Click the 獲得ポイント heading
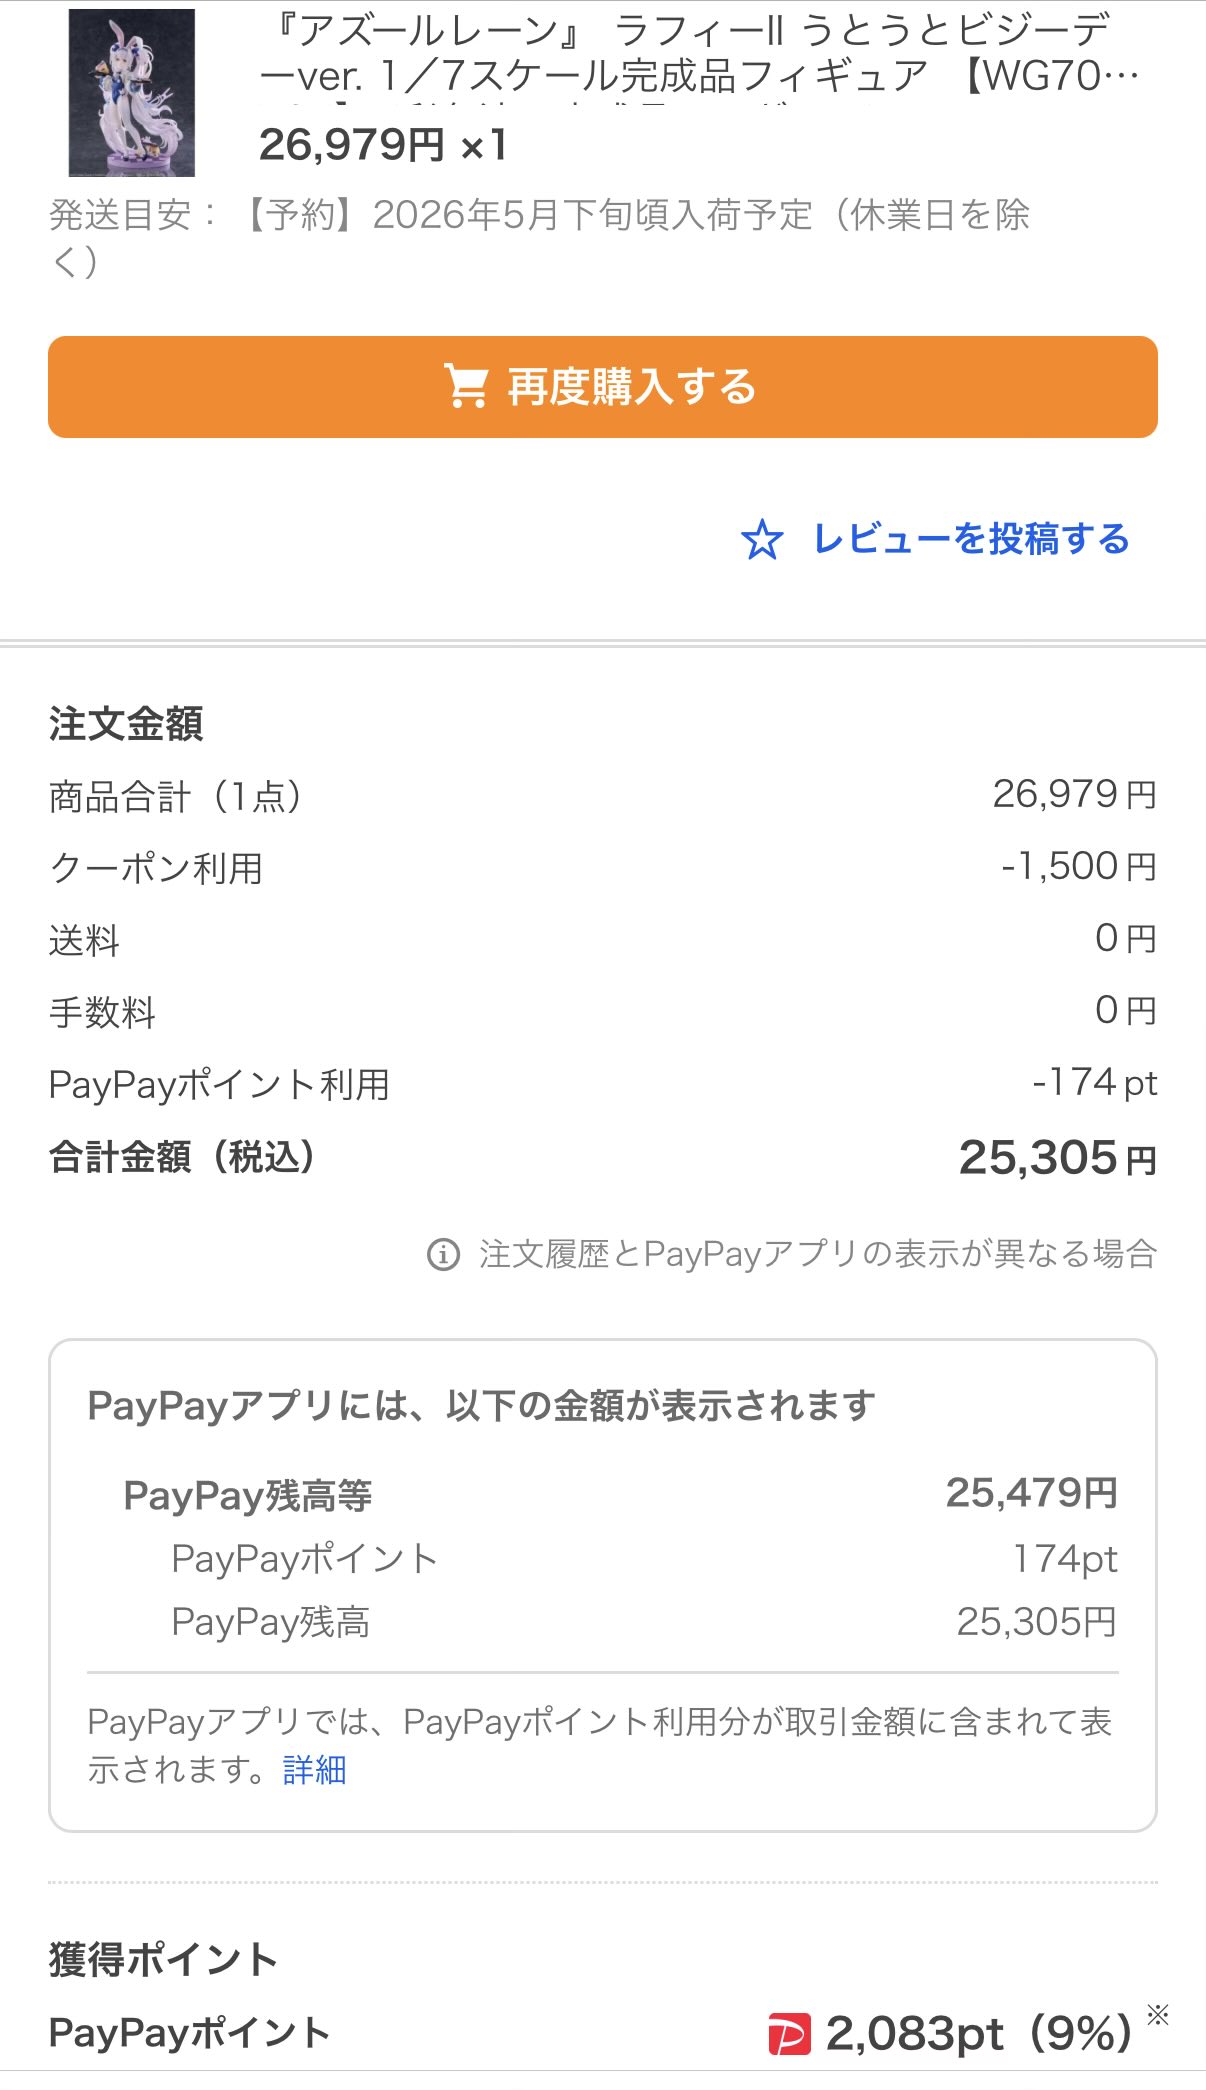The height and width of the screenshot is (2090, 1206). 163,1960
